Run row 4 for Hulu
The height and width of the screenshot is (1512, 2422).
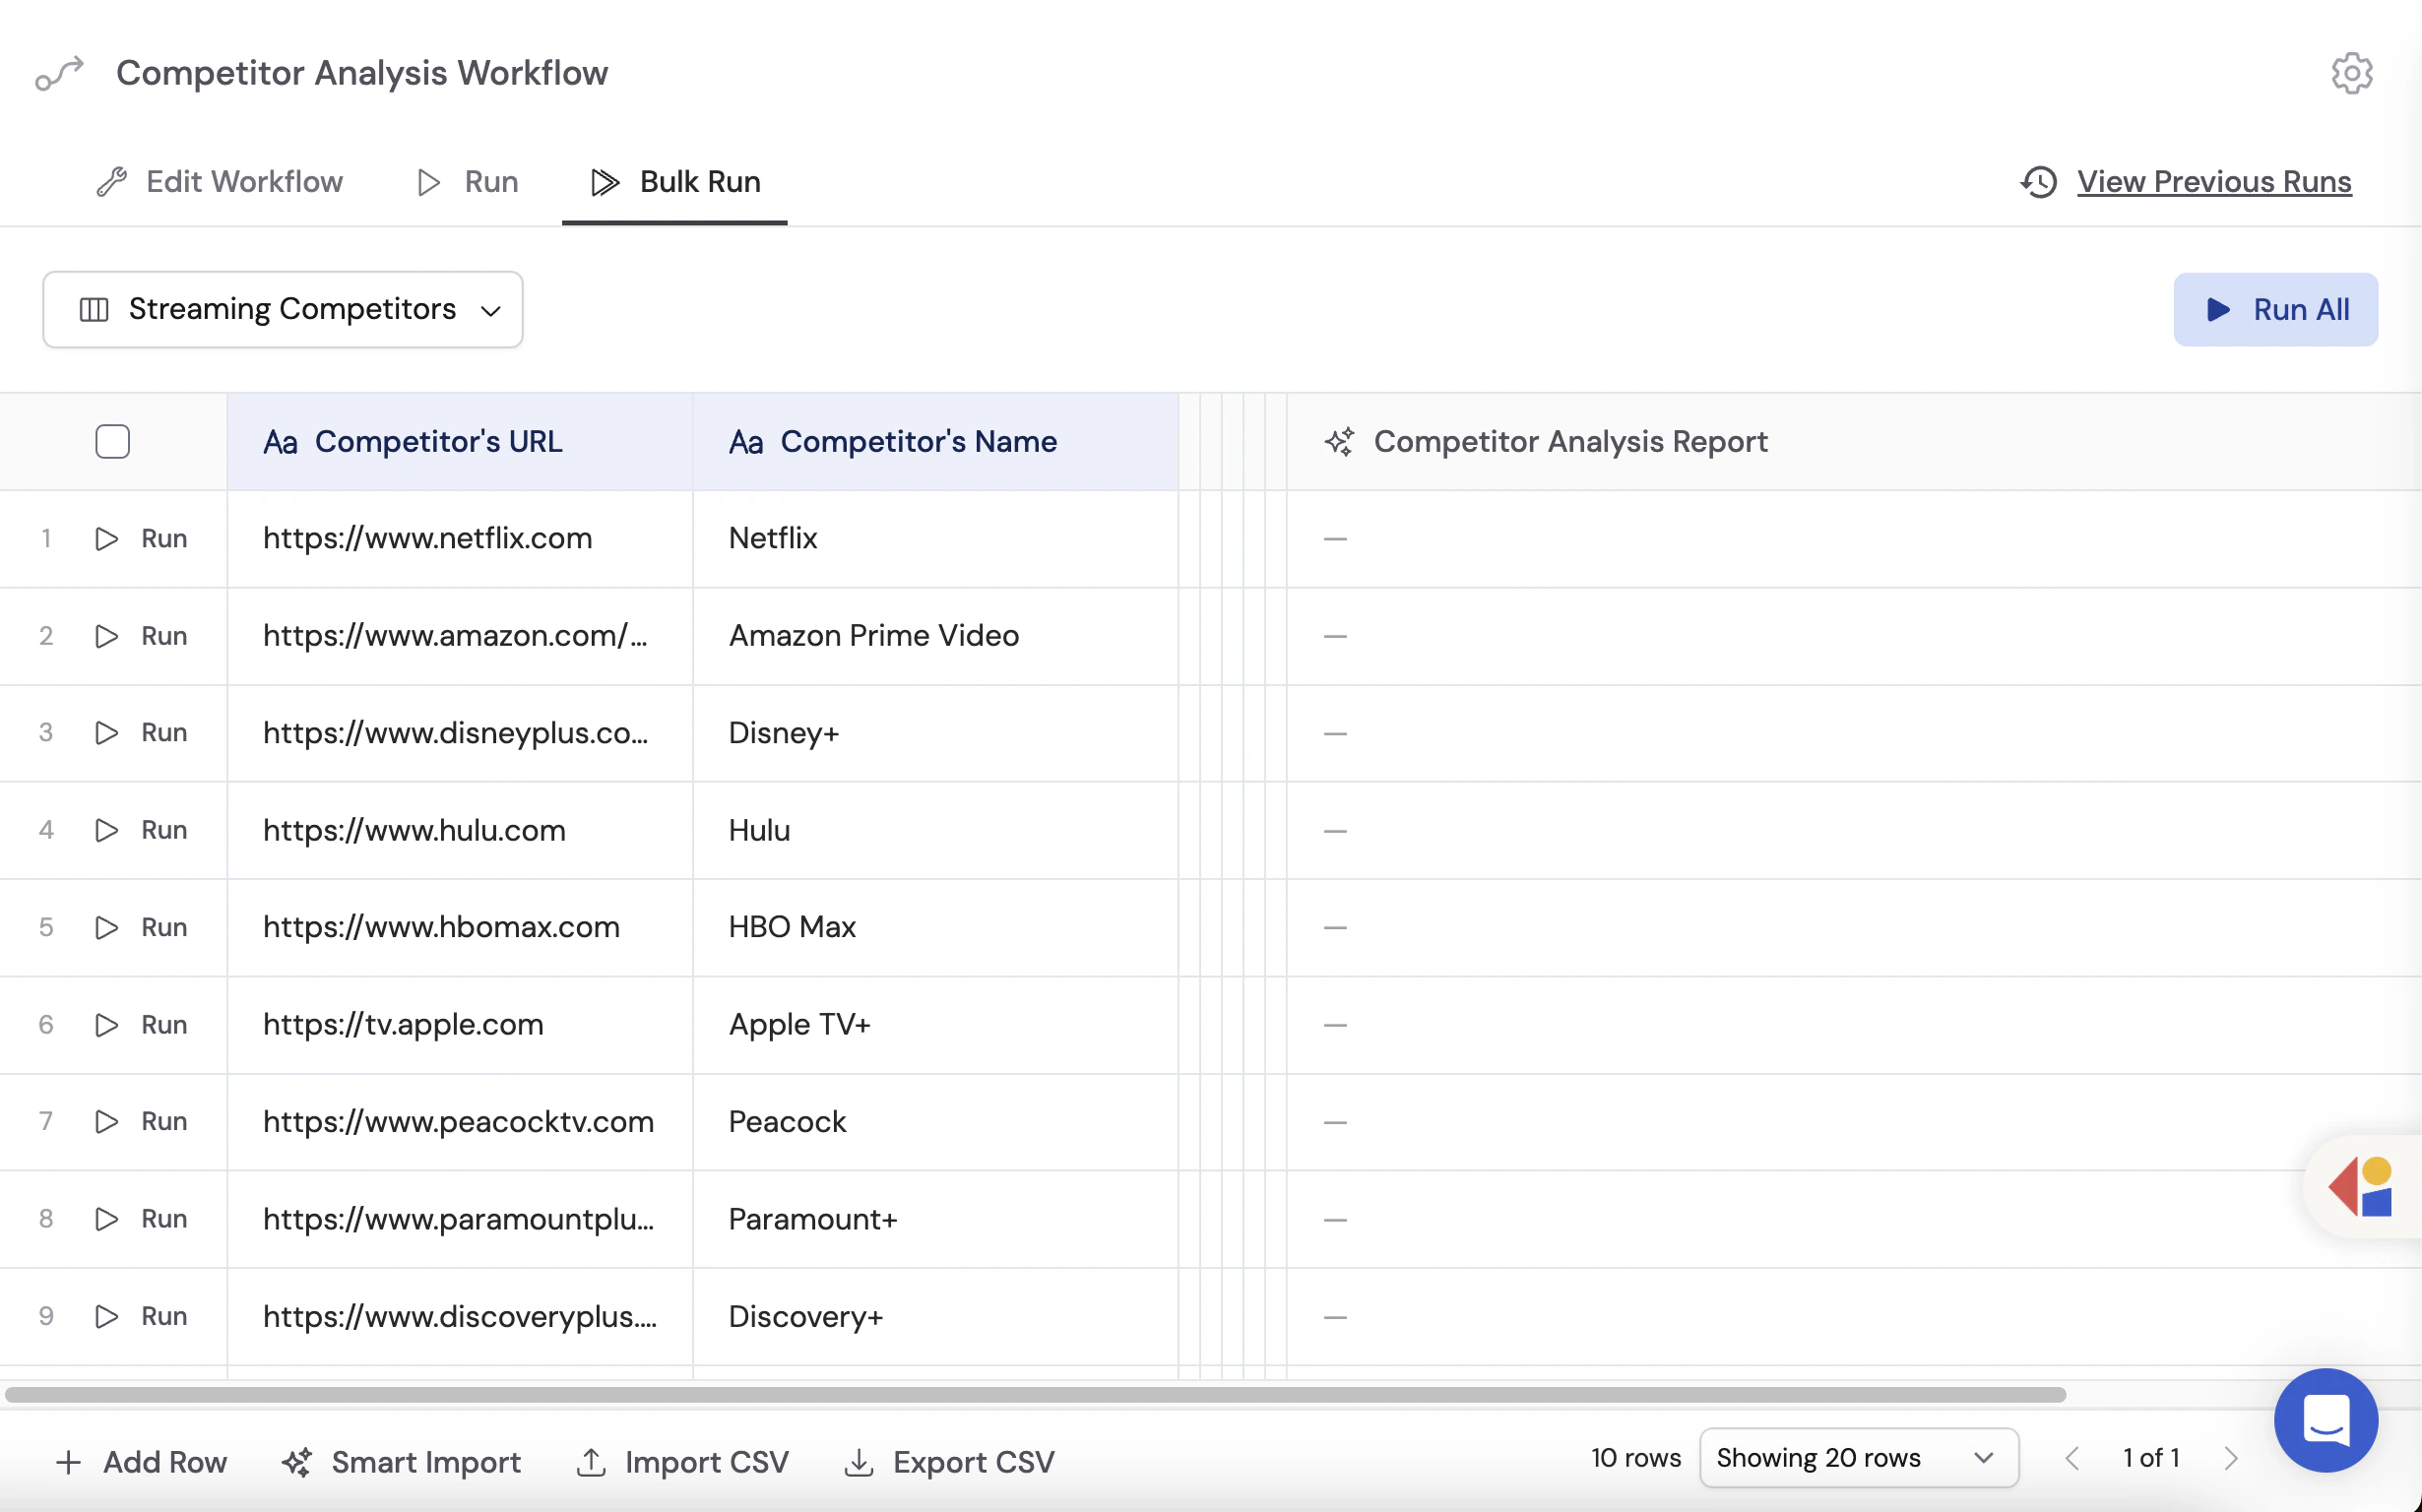tap(141, 830)
